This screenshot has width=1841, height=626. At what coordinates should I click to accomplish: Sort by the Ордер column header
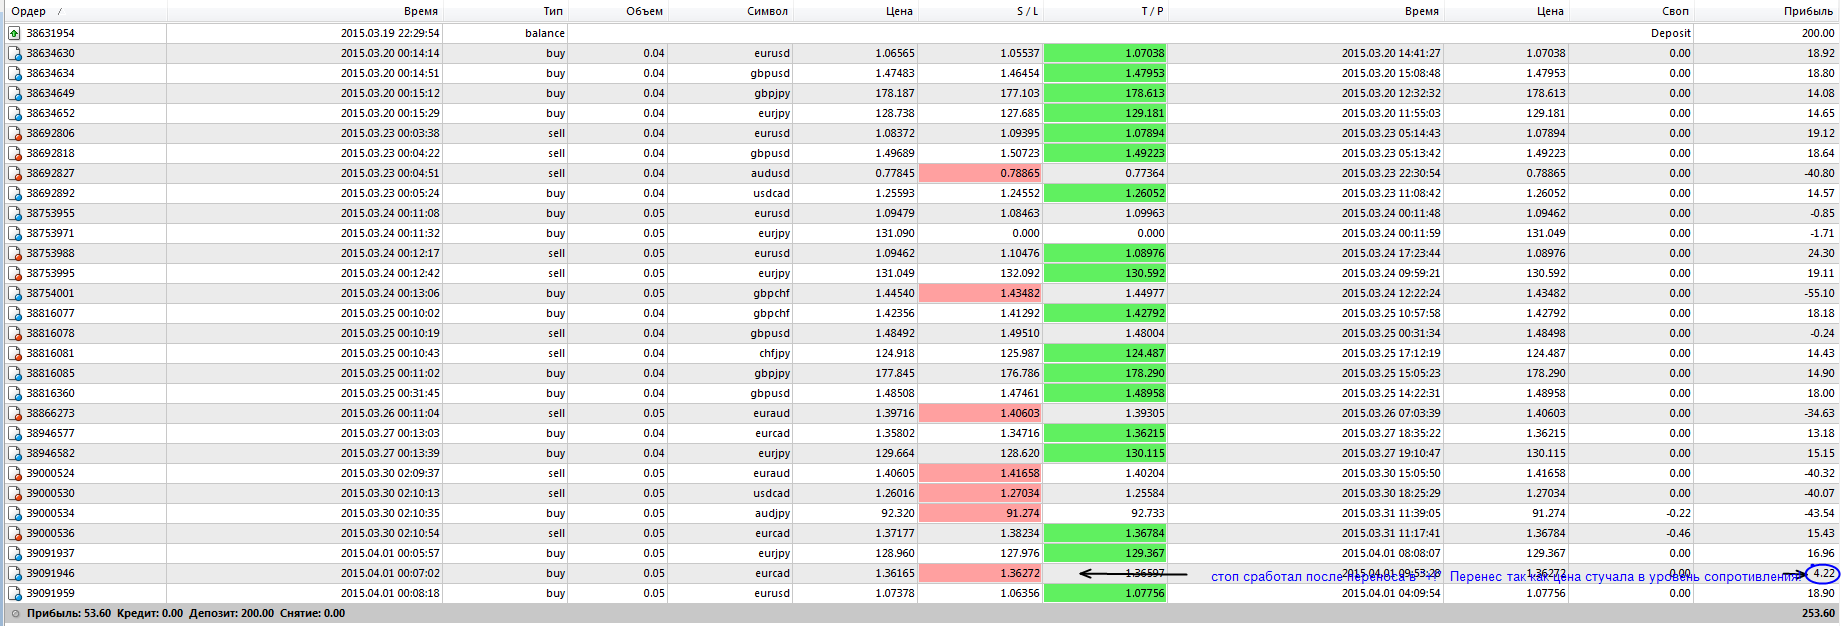(x=28, y=11)
